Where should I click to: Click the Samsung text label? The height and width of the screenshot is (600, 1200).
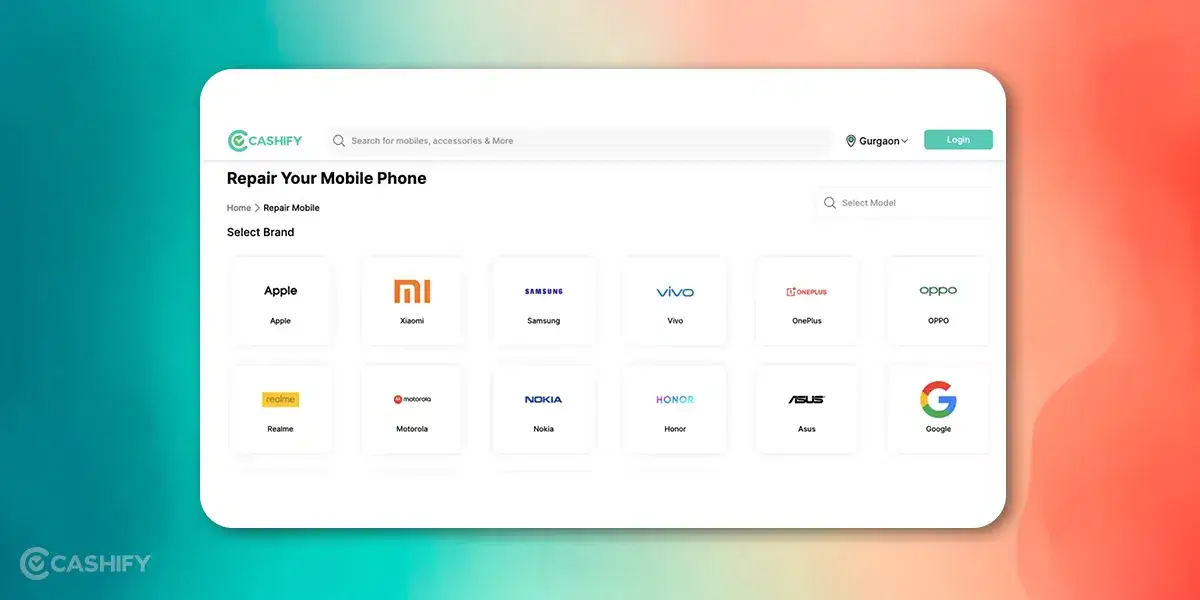click(x=544, y=321)
